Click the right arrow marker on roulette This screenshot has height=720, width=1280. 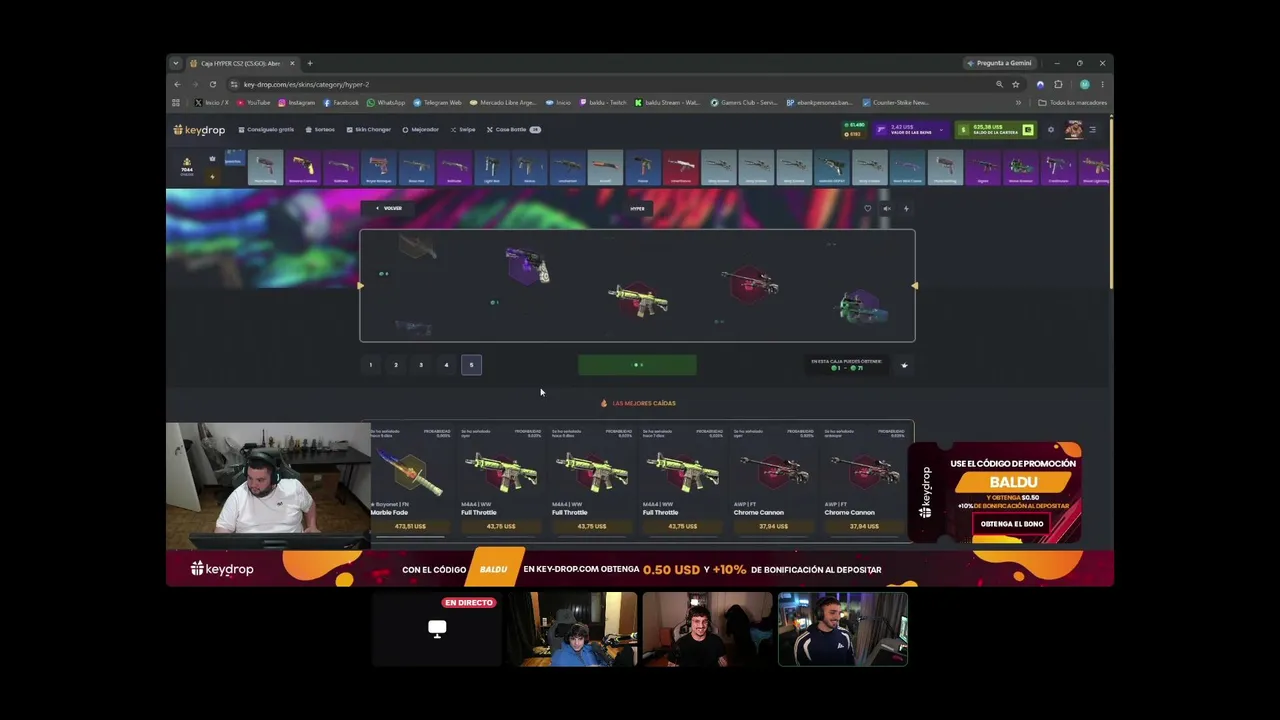click(914, 286)
